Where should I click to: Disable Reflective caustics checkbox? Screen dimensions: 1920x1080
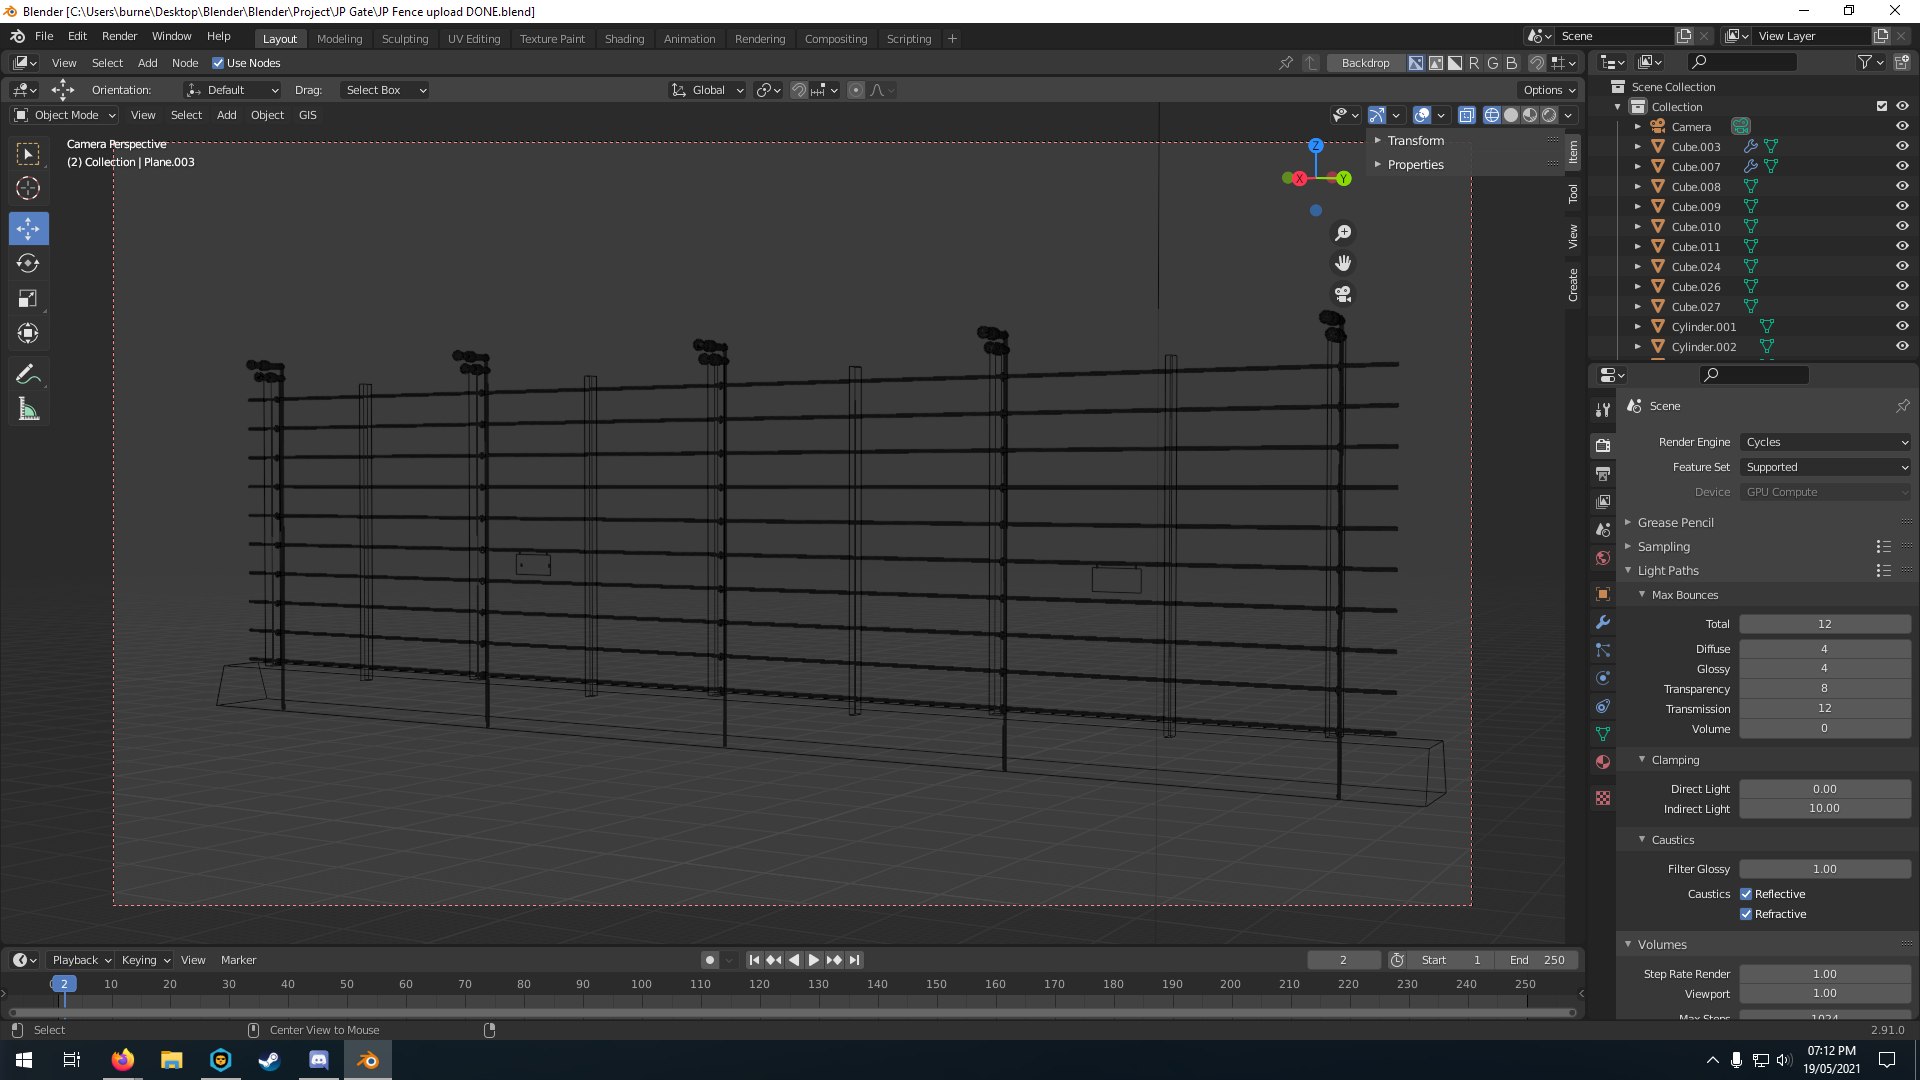coord(1746,894)
